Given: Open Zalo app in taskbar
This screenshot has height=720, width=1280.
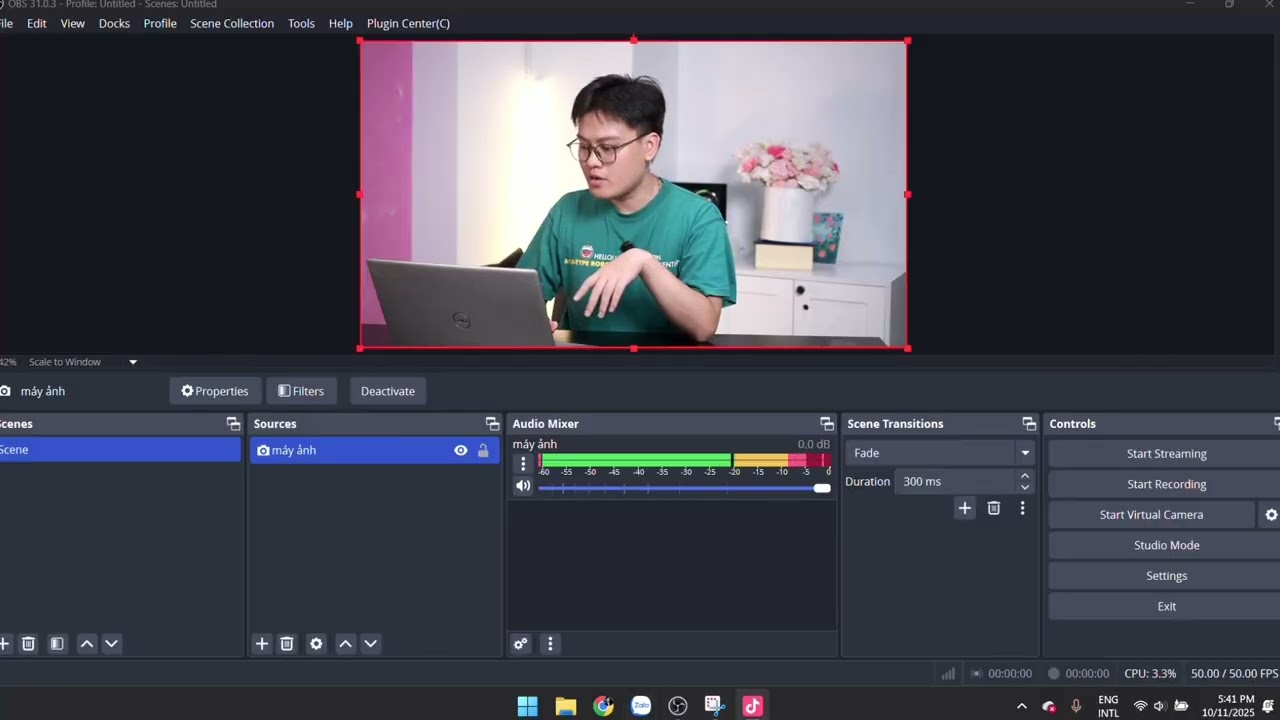Looking at the screenshot, I should tap(641, 706).
